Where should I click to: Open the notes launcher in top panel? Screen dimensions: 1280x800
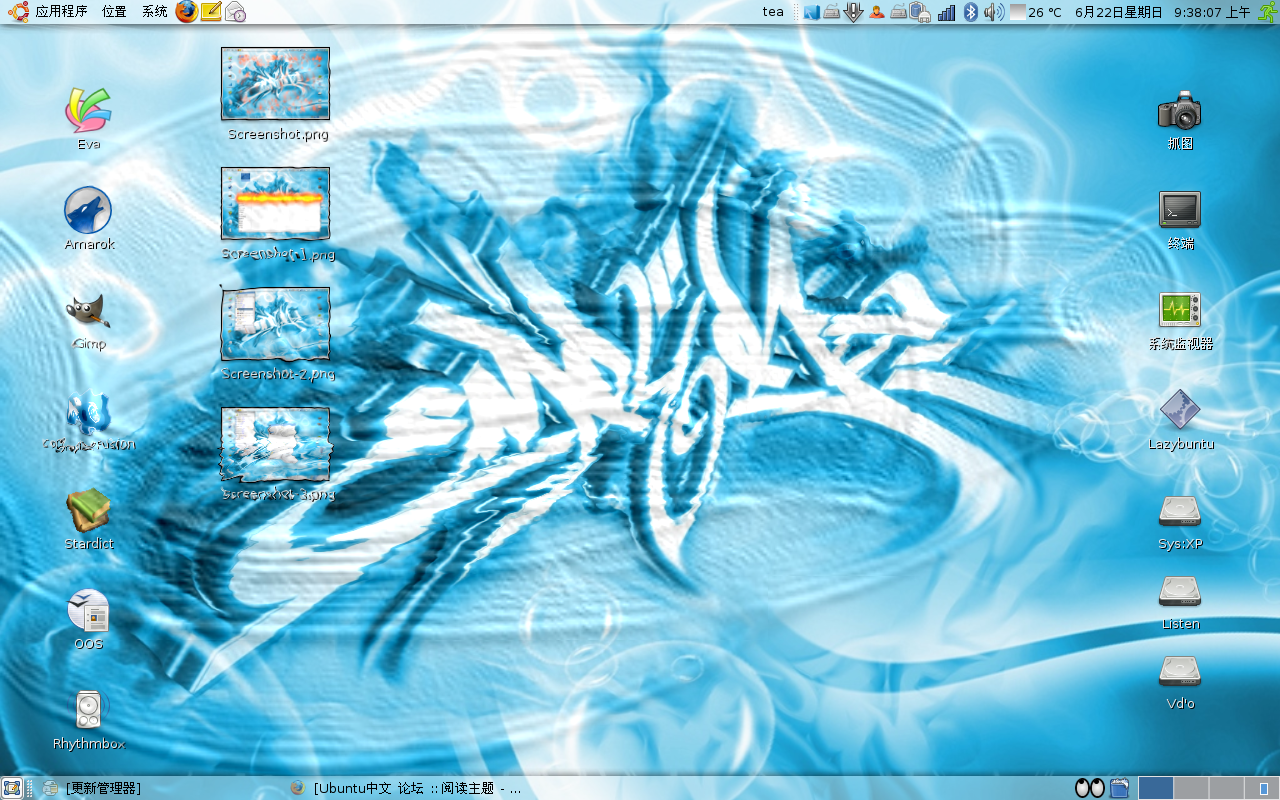pos(211,12)
